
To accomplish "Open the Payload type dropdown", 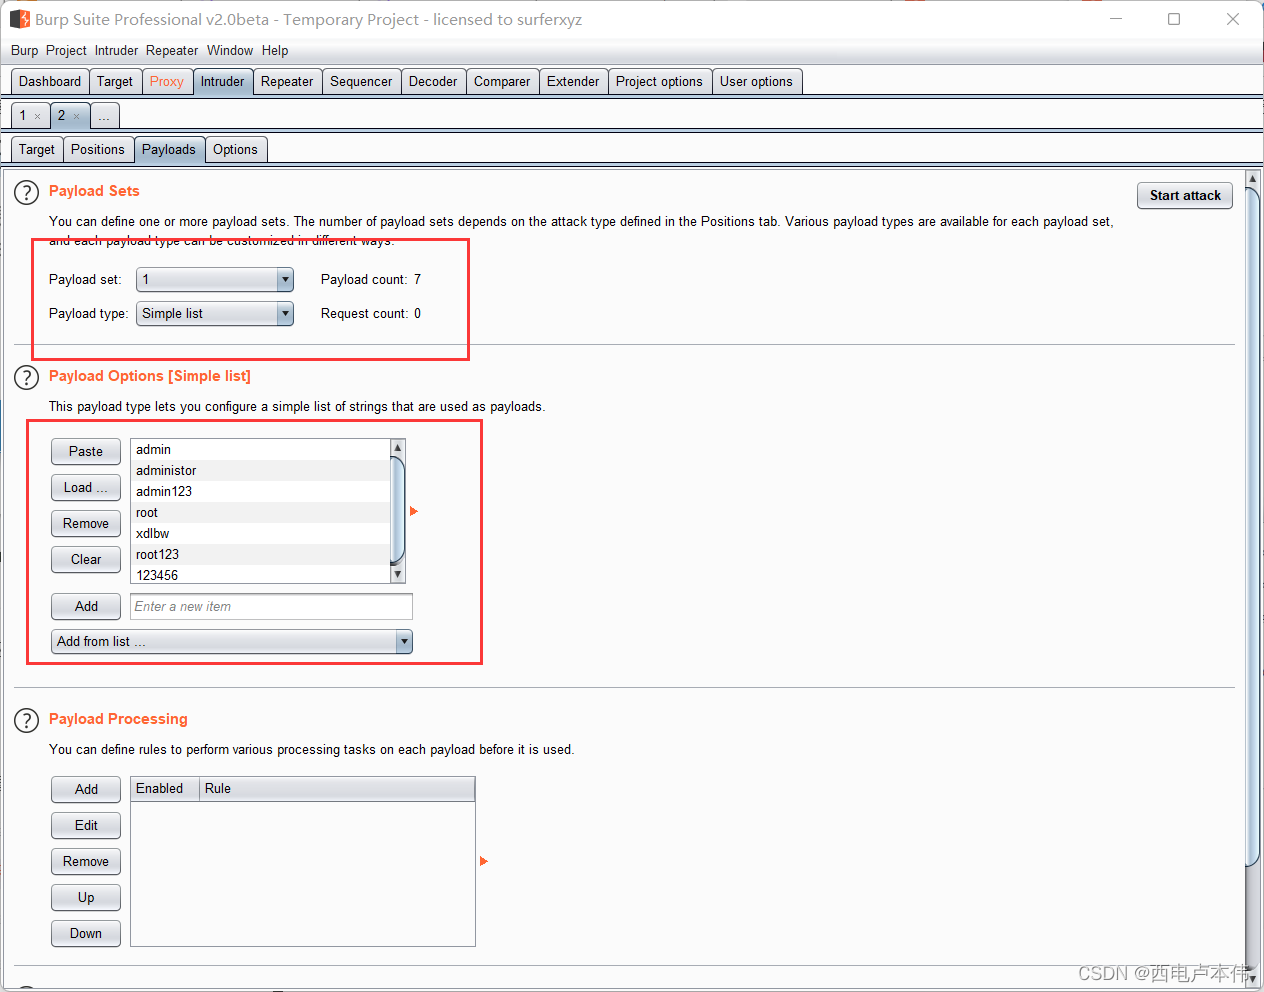I will (x=215, y=314).
